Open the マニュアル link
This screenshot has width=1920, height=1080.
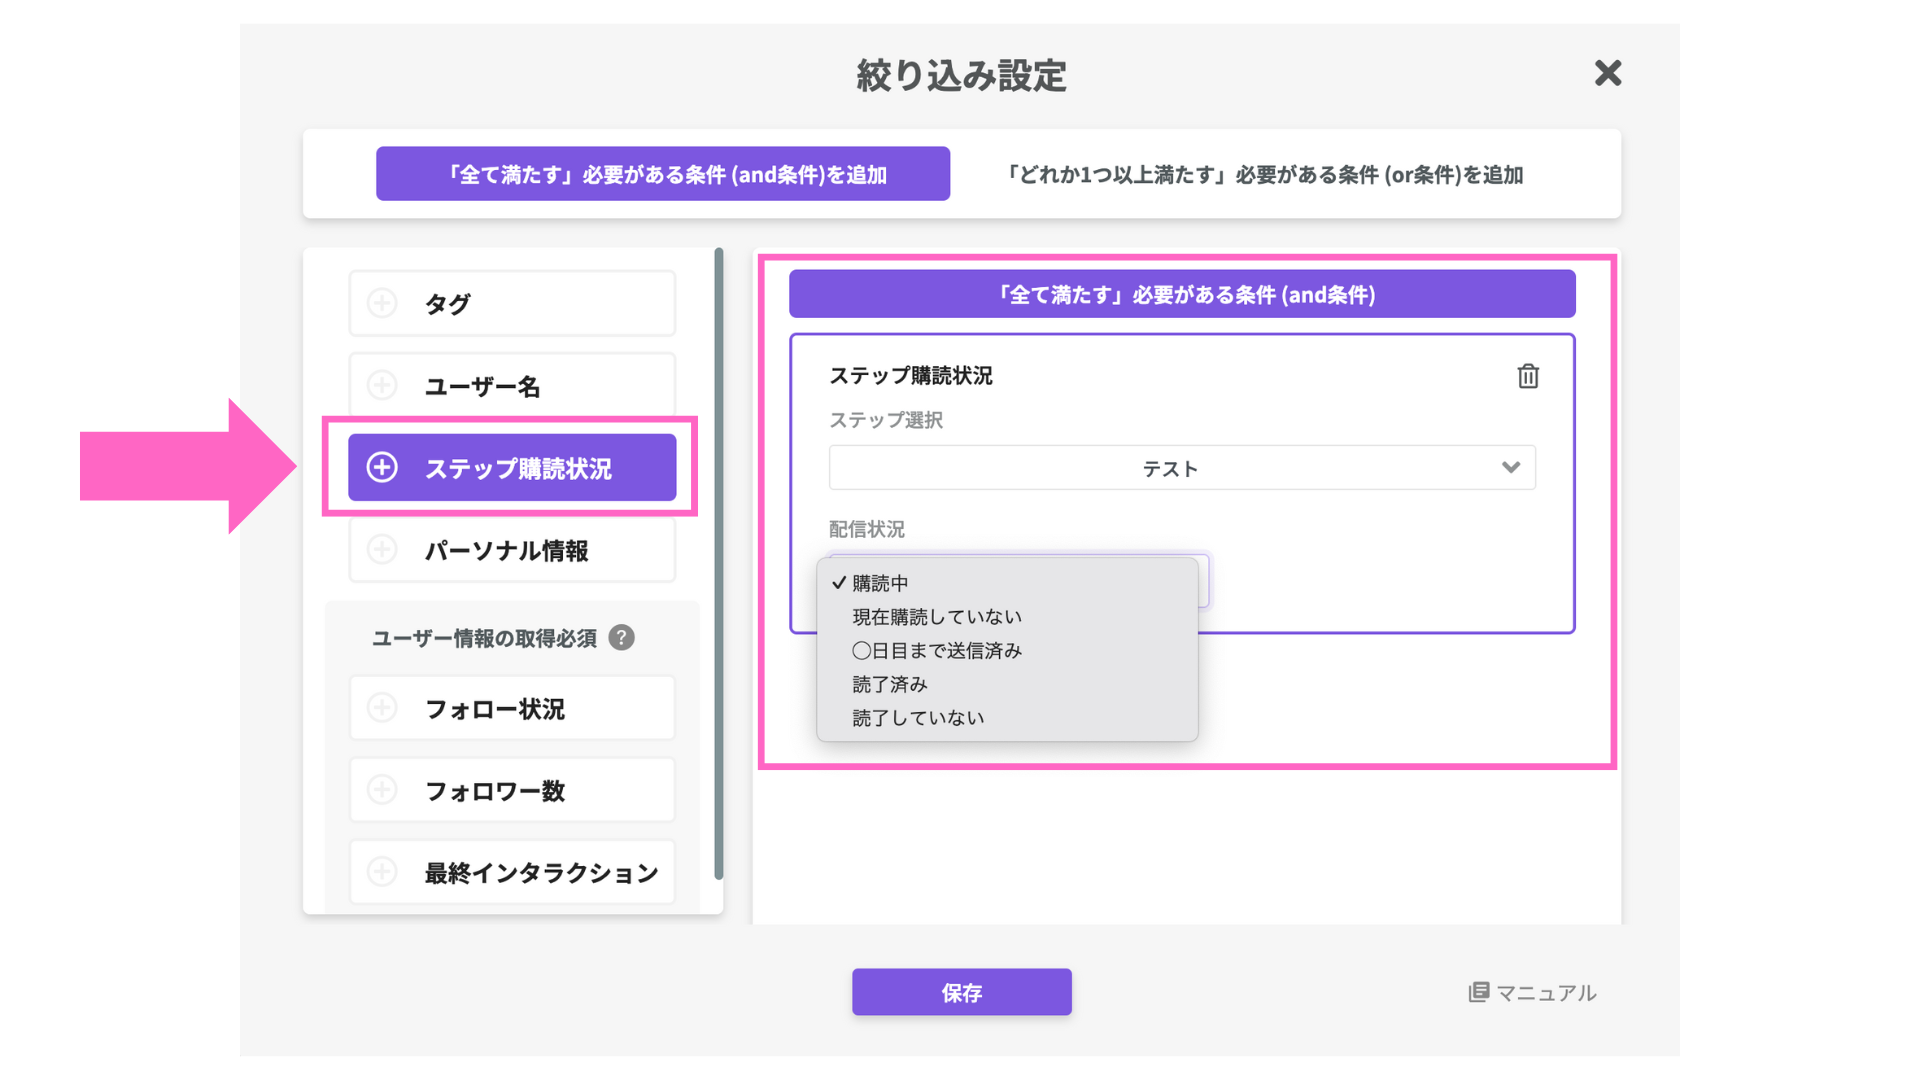[x=1532, y=992]
